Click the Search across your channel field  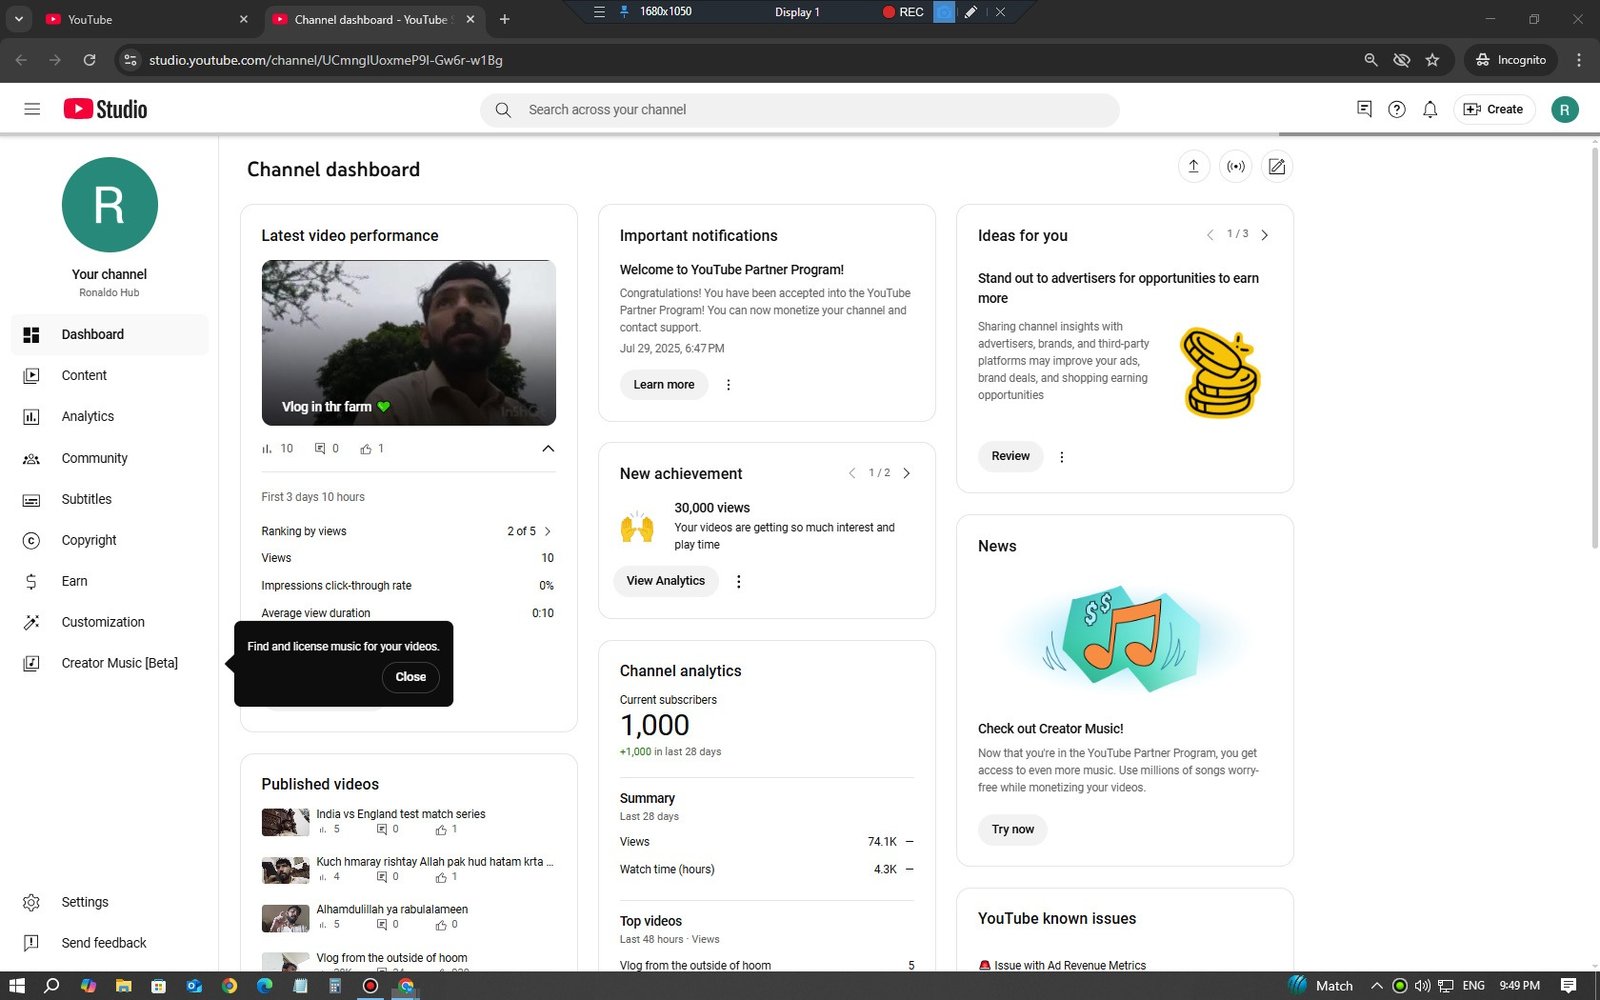coord(800,110)
